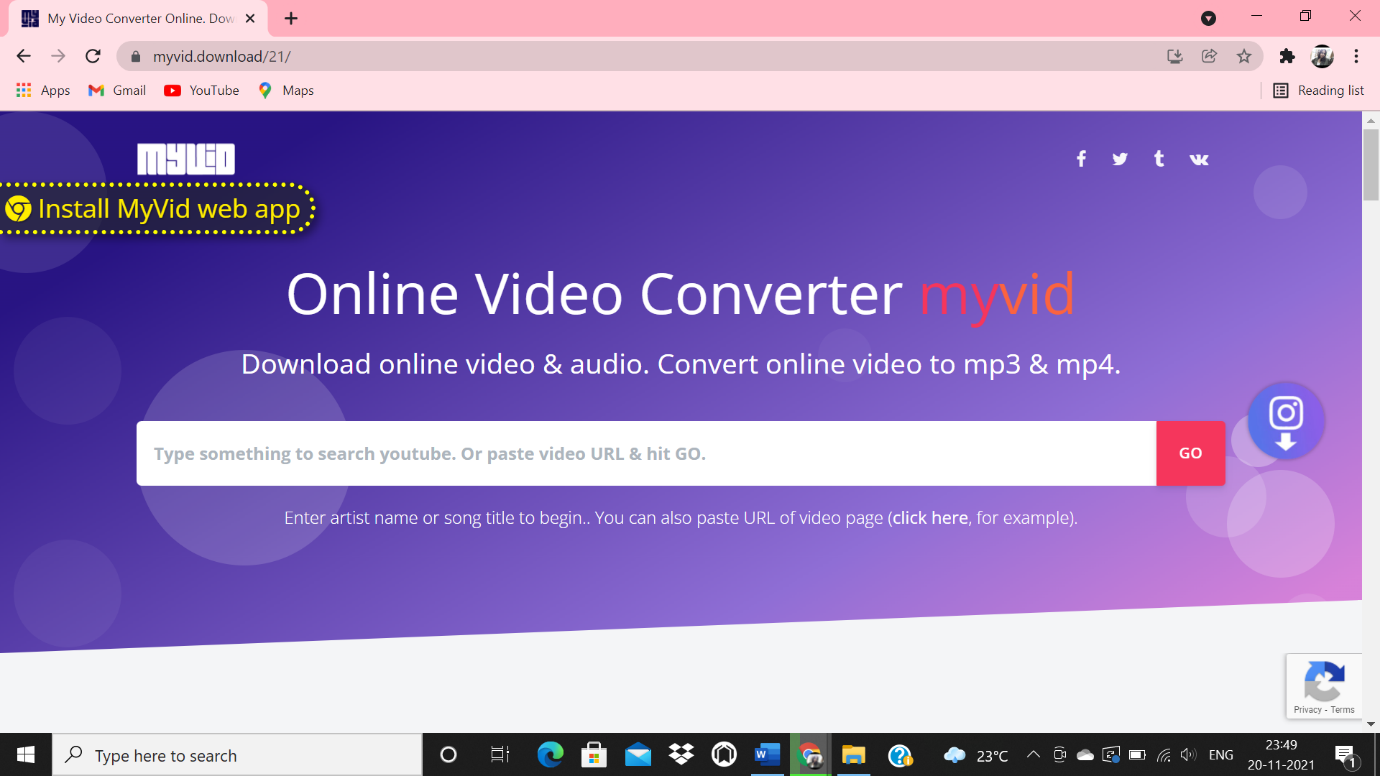
Task: Open MyVid Facebook page icon
Action: 1081,159
